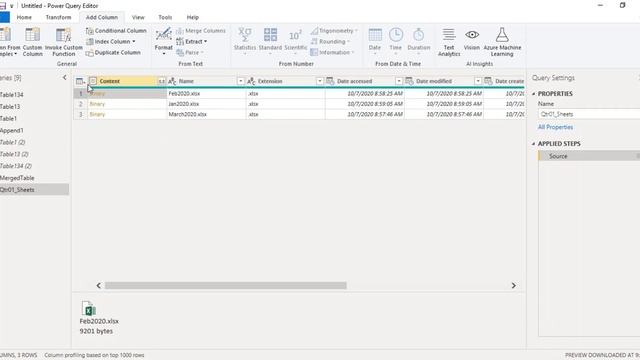Collapse the Queries pane
640x360 pixels.
point(64,77)
